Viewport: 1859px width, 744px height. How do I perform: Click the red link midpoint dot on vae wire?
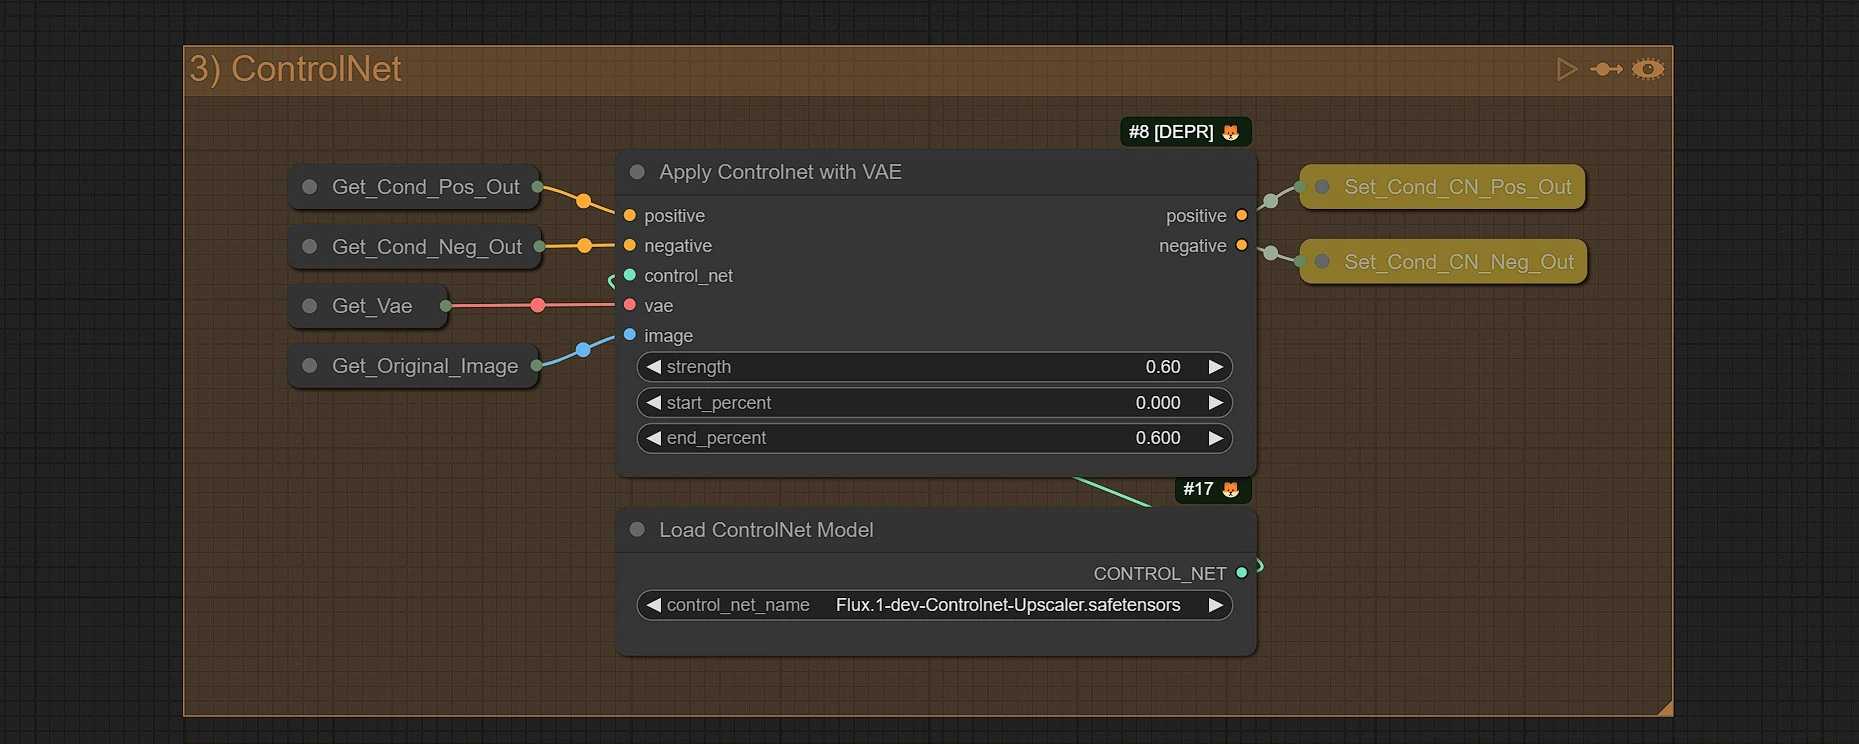coord(538,305)
